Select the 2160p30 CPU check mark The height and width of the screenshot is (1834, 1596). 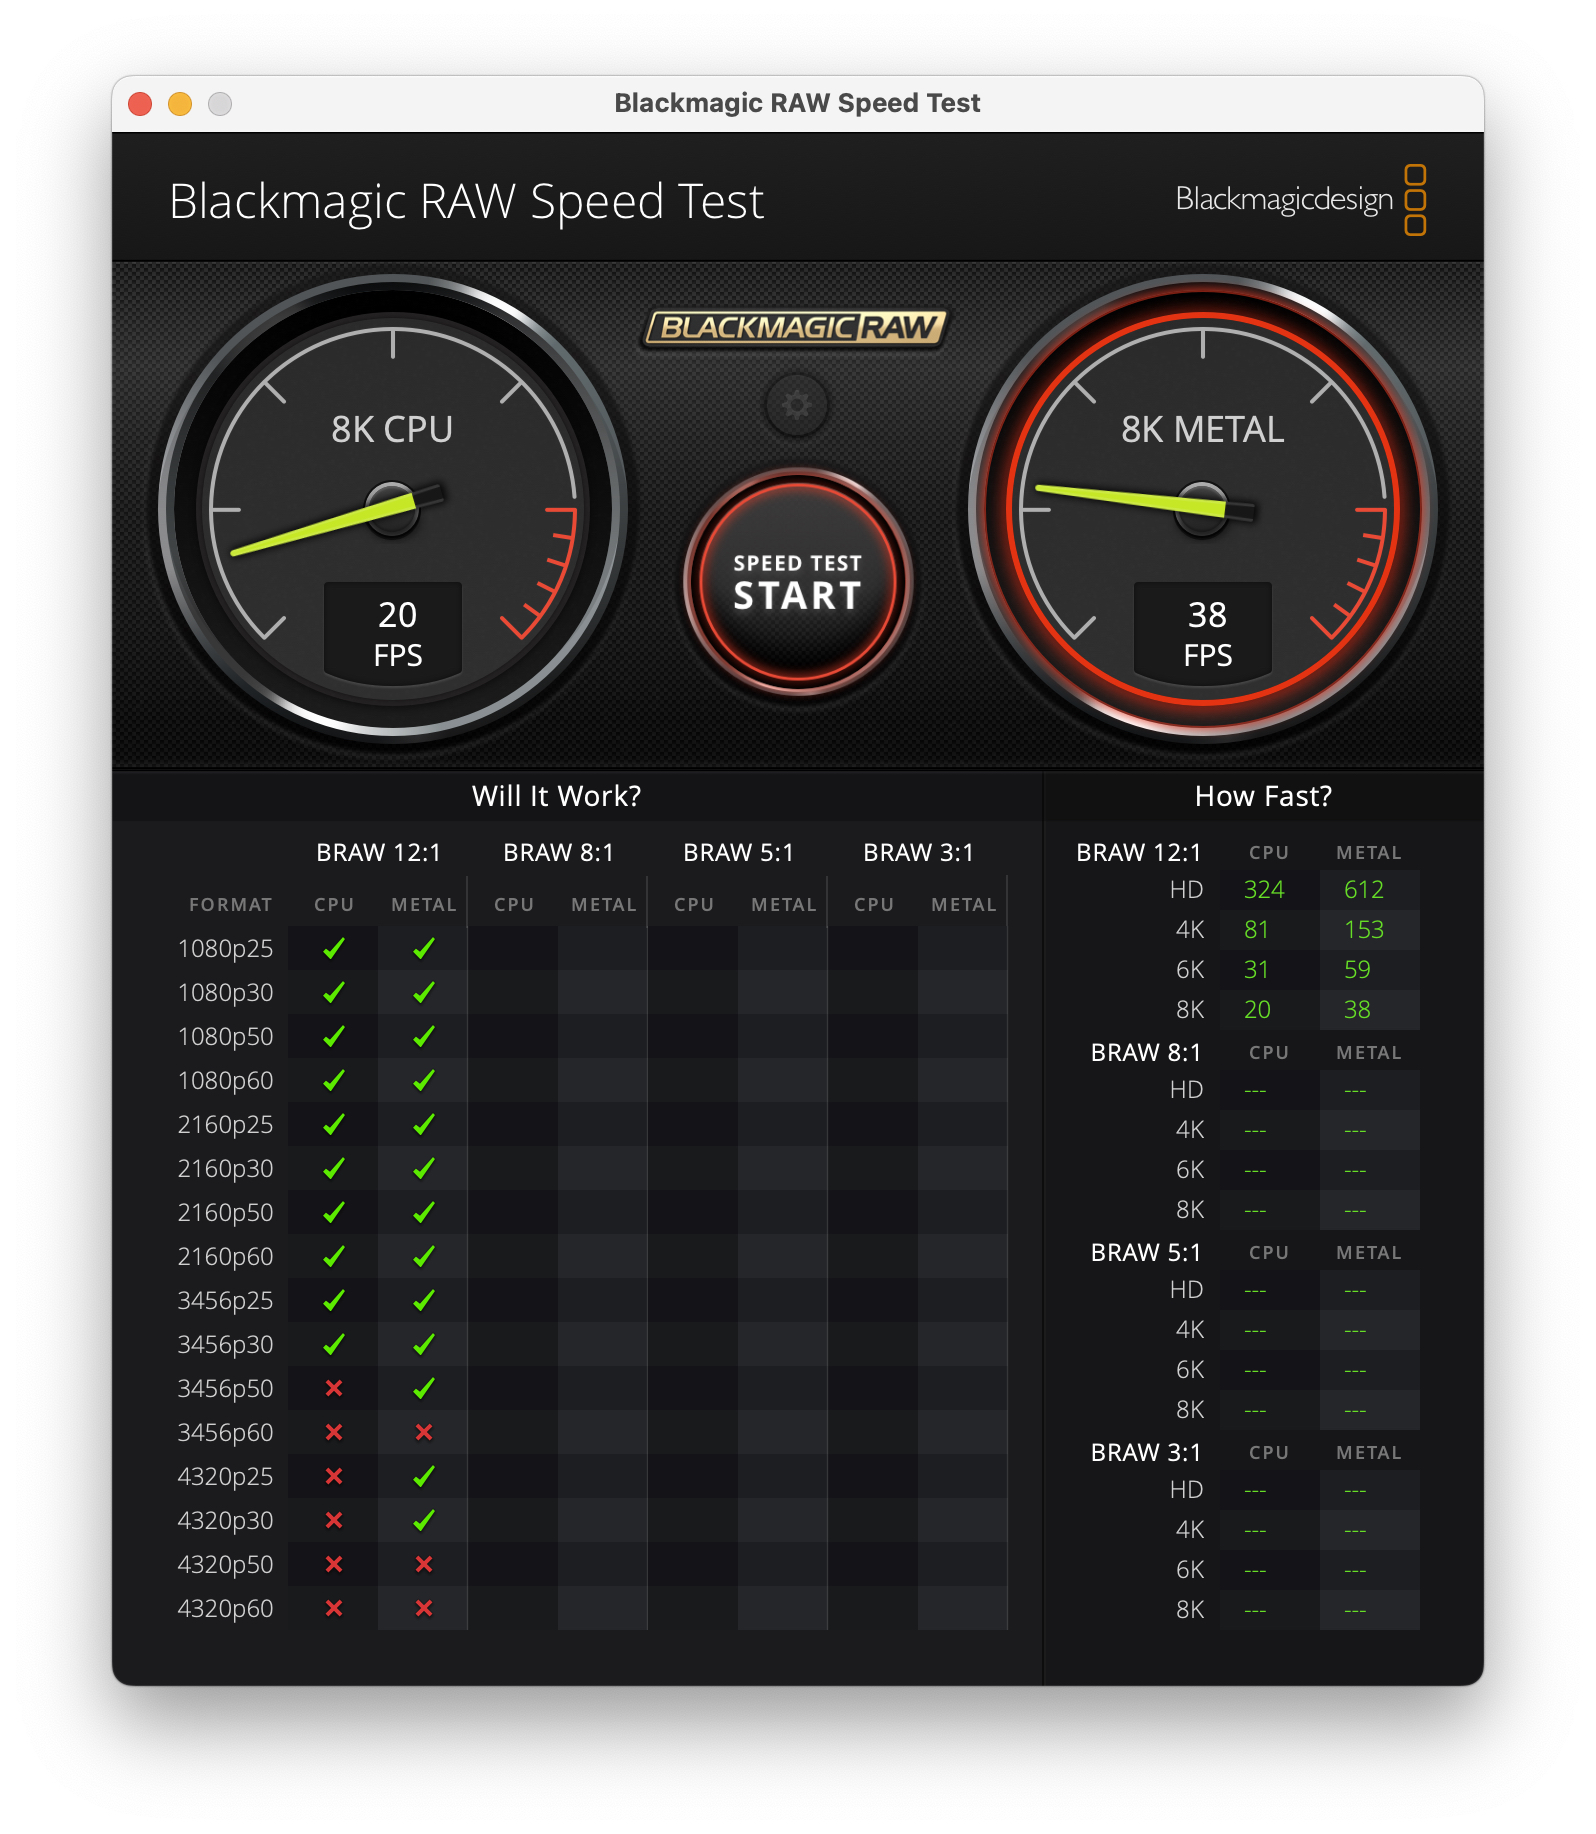tap(334, 1168)
